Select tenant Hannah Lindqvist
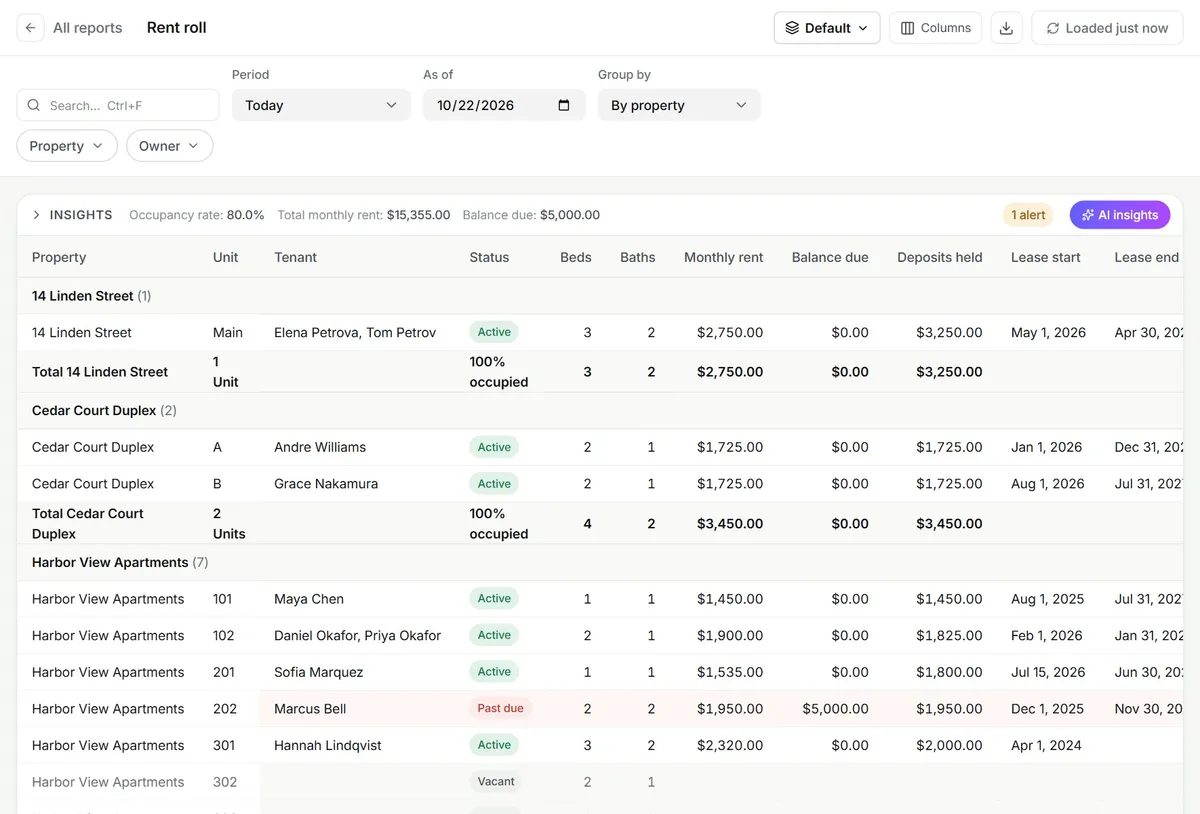Screen dimensions: 1200x814 point(328,745)
